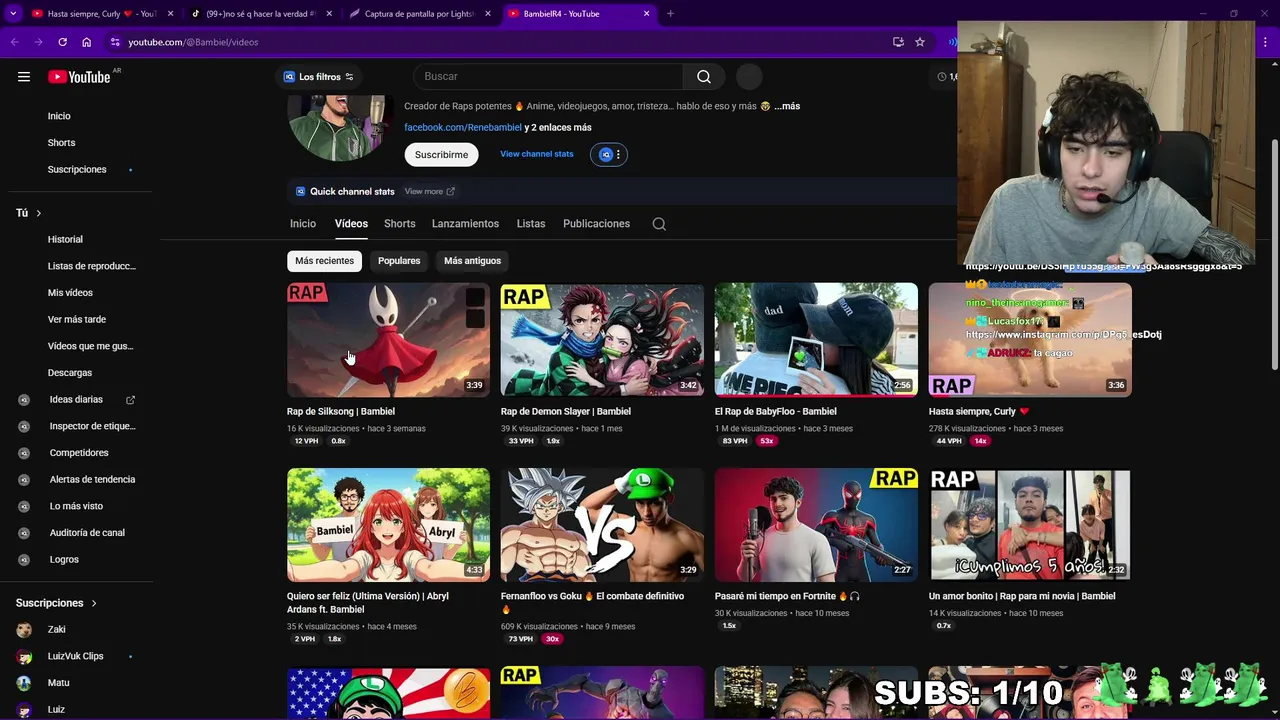
Task: Click the View channel stats link
Action: pos(537,154)
